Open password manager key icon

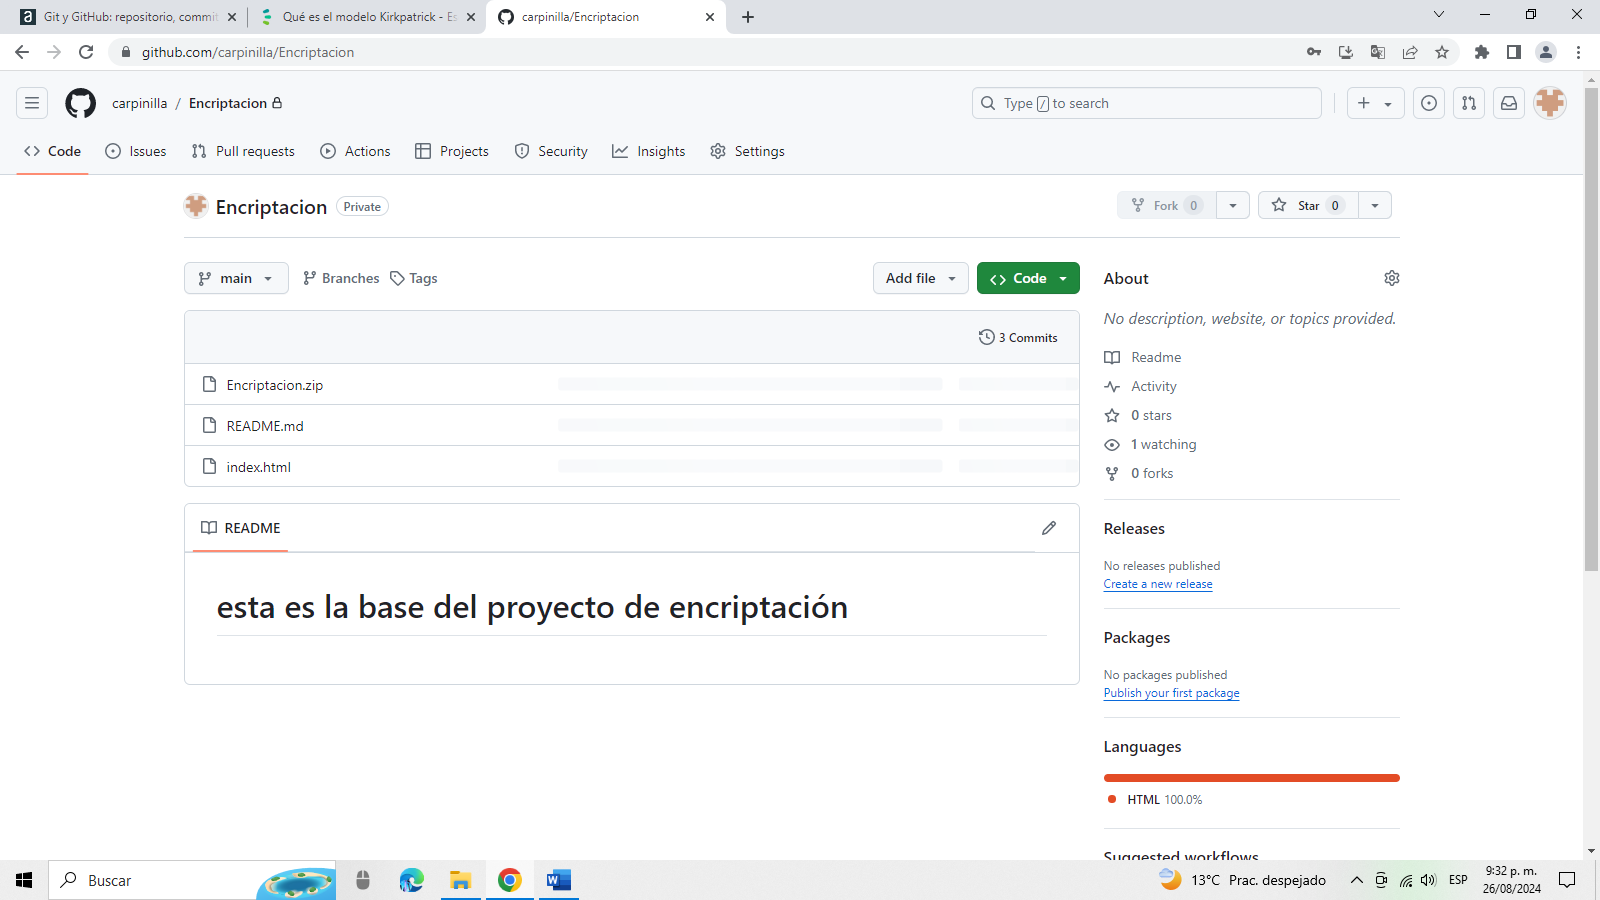[x=1314, y=52]
